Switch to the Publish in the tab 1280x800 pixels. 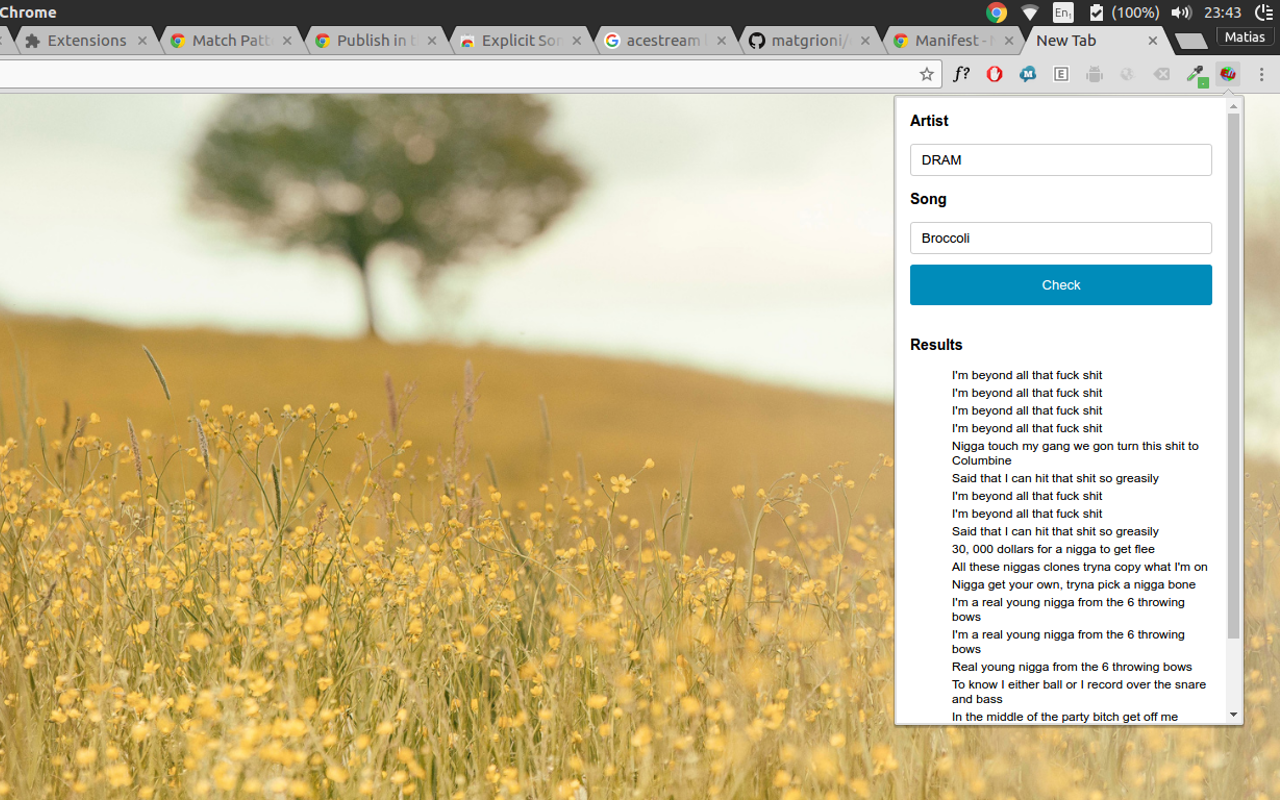tap(375, 41)
